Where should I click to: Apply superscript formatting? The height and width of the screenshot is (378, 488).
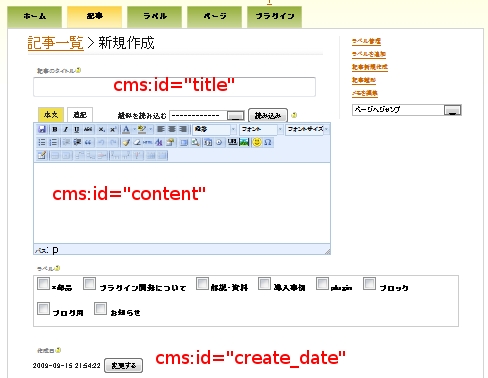click(113, 129)
